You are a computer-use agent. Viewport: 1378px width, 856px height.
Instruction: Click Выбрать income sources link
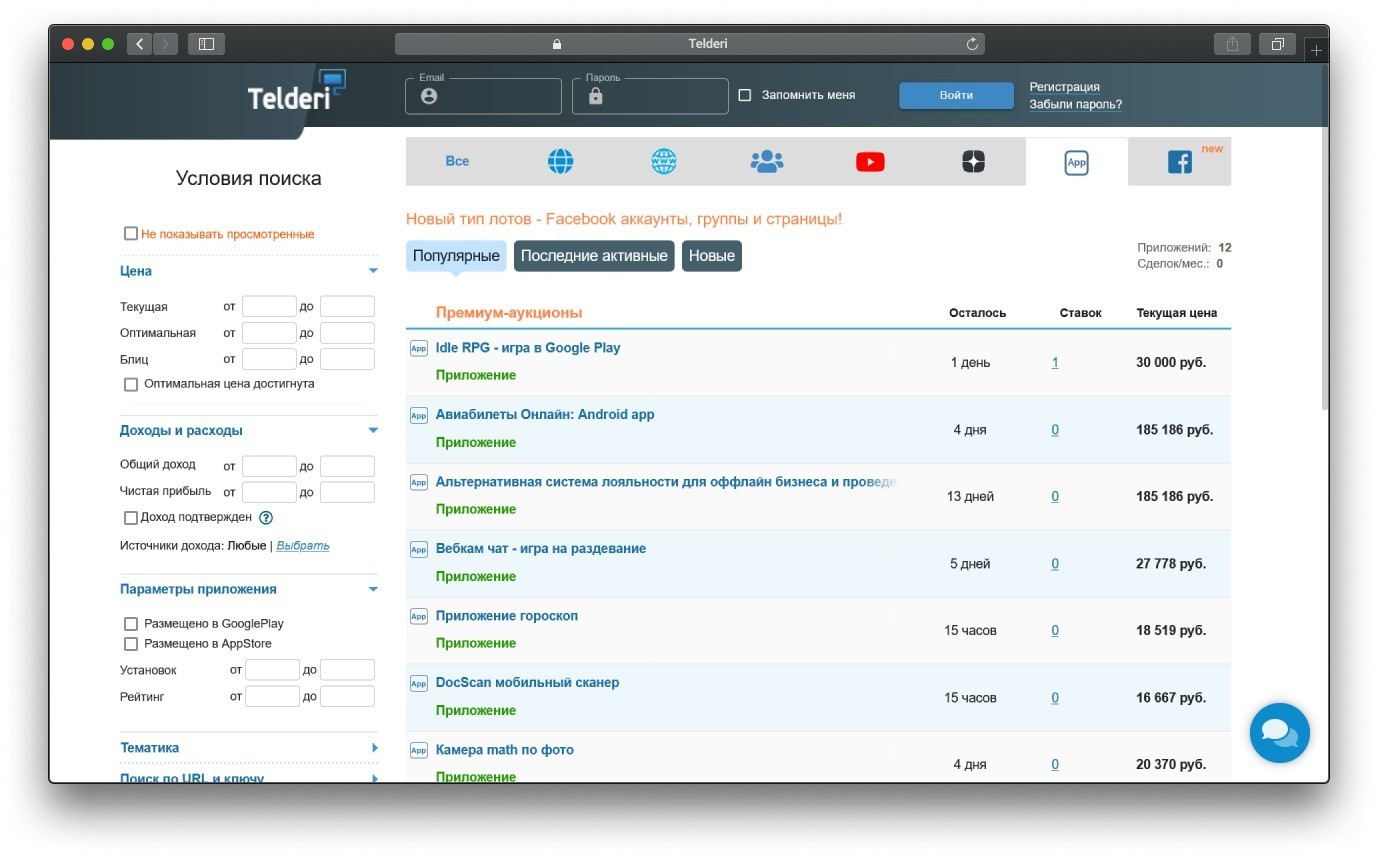[303, 546]
